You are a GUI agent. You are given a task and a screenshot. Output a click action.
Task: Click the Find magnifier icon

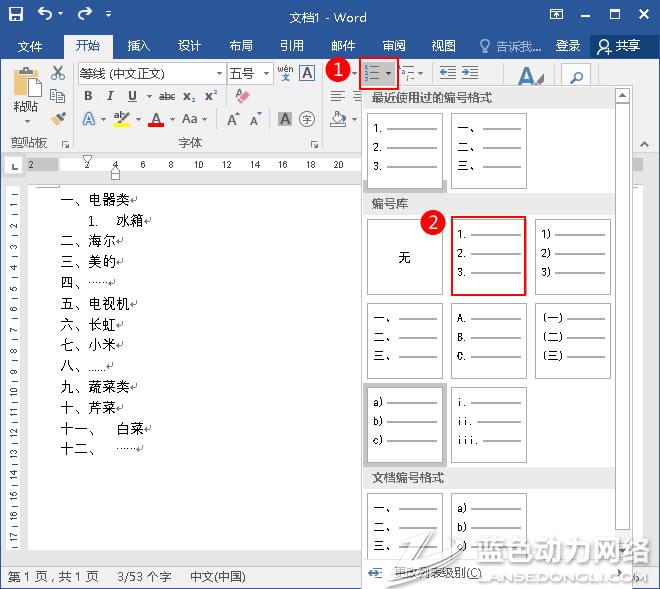click(575, 77)
